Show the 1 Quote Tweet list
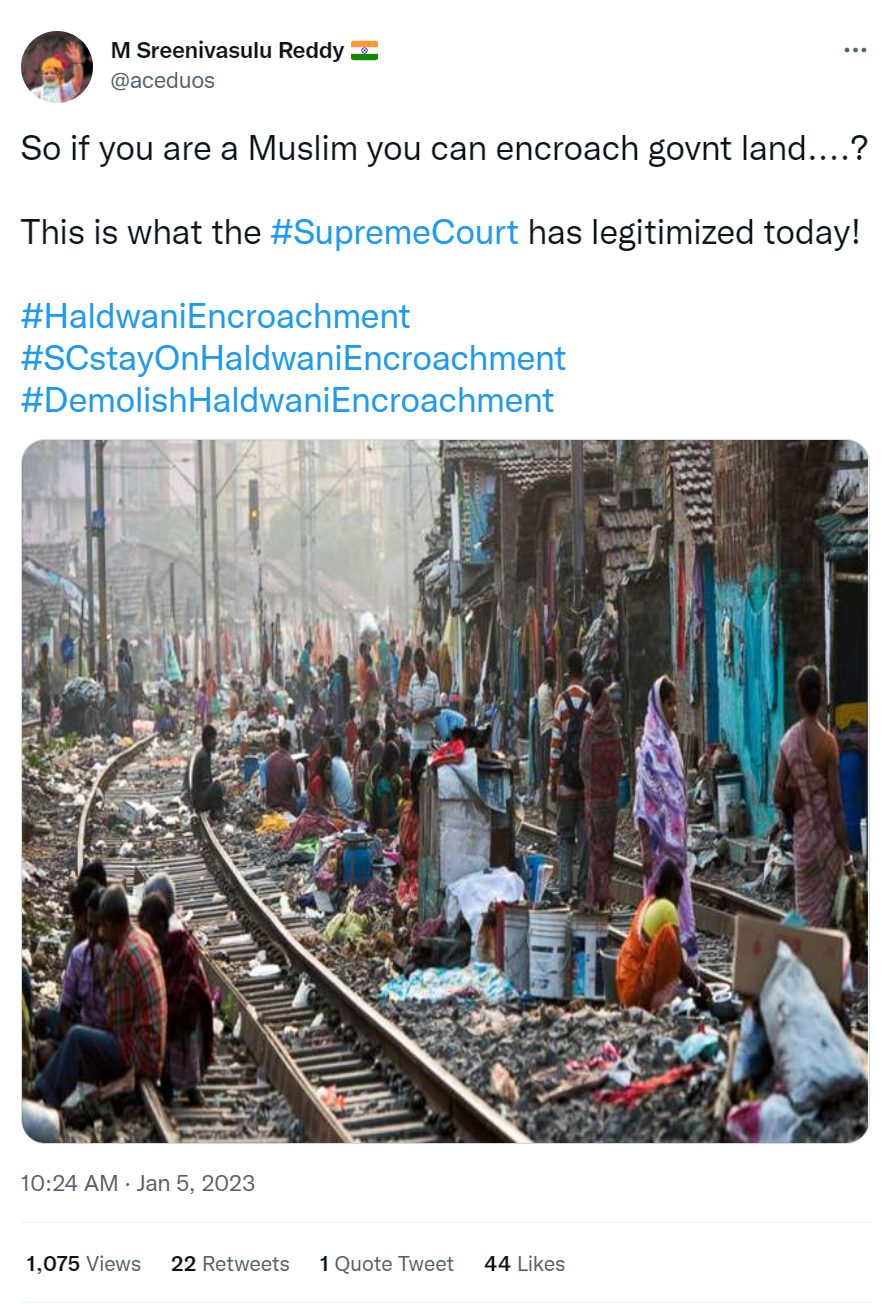Image resolution: width=889 pixels, height=1304 pixels. (386, 1264)
